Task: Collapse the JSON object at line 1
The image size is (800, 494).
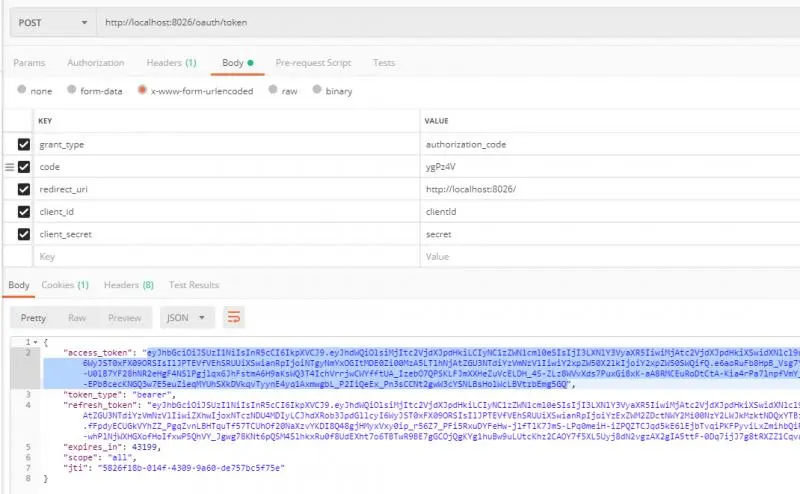Action: pyautogui.click(x=36, y=342)
